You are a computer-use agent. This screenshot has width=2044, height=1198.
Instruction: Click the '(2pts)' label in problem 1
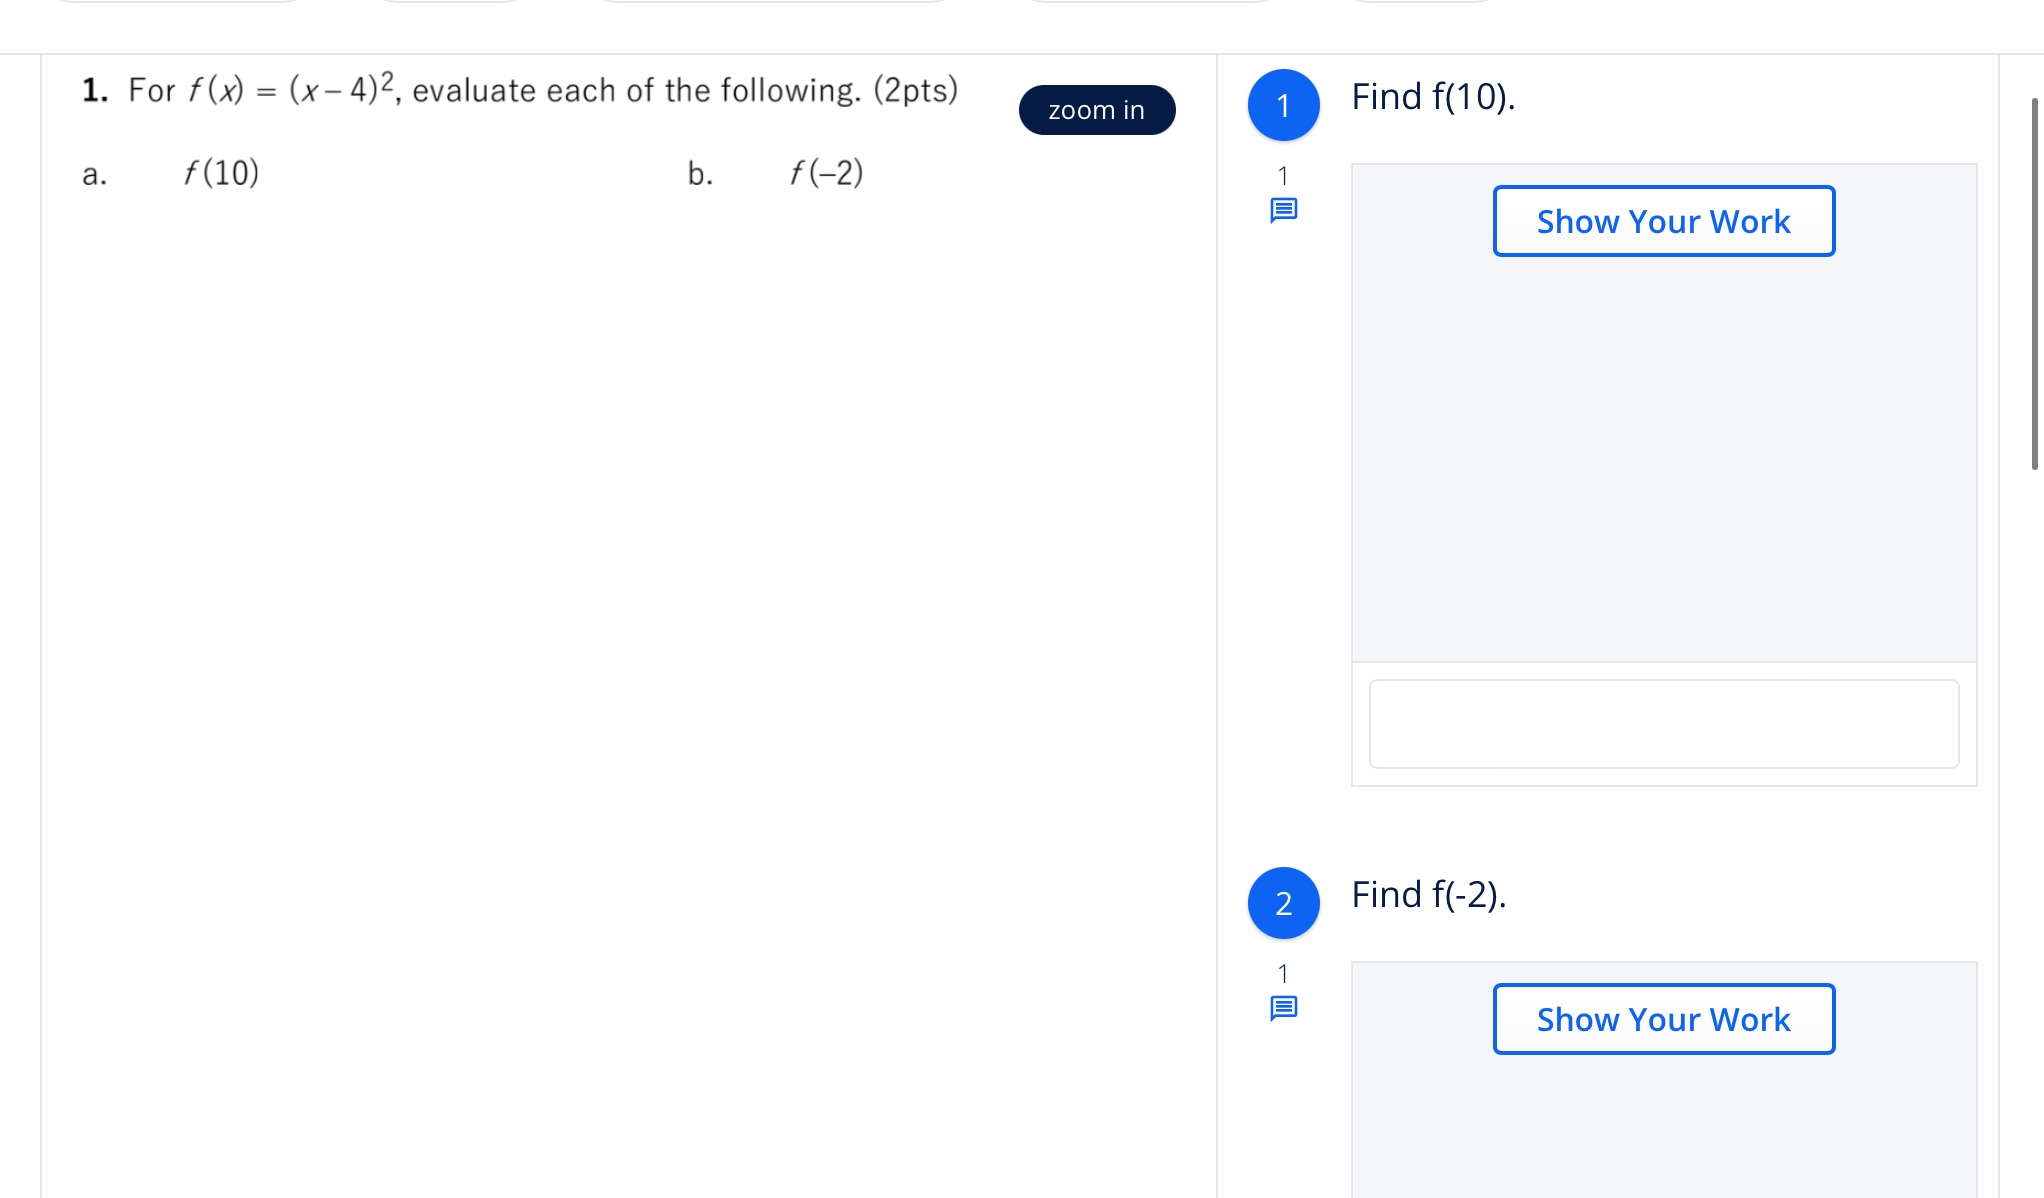click(916, 90)
